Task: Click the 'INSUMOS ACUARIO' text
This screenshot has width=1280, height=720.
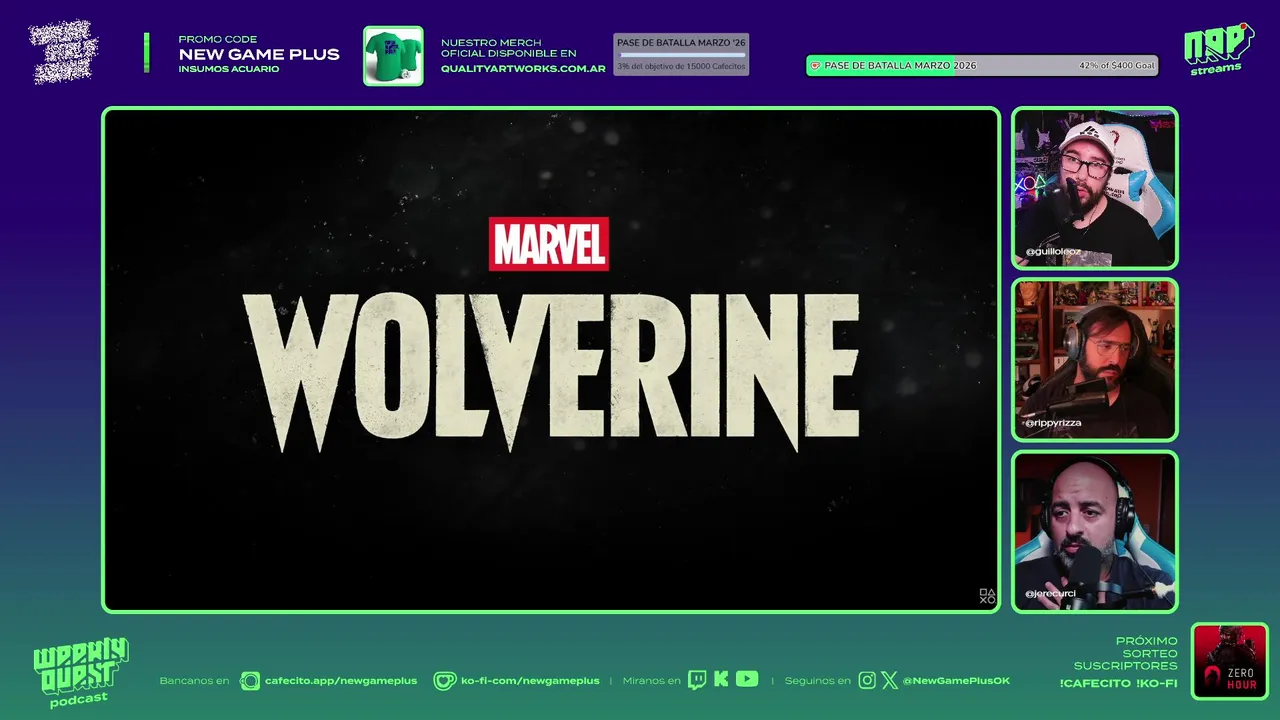Action: pyautogui.click(x=229, y=69)
